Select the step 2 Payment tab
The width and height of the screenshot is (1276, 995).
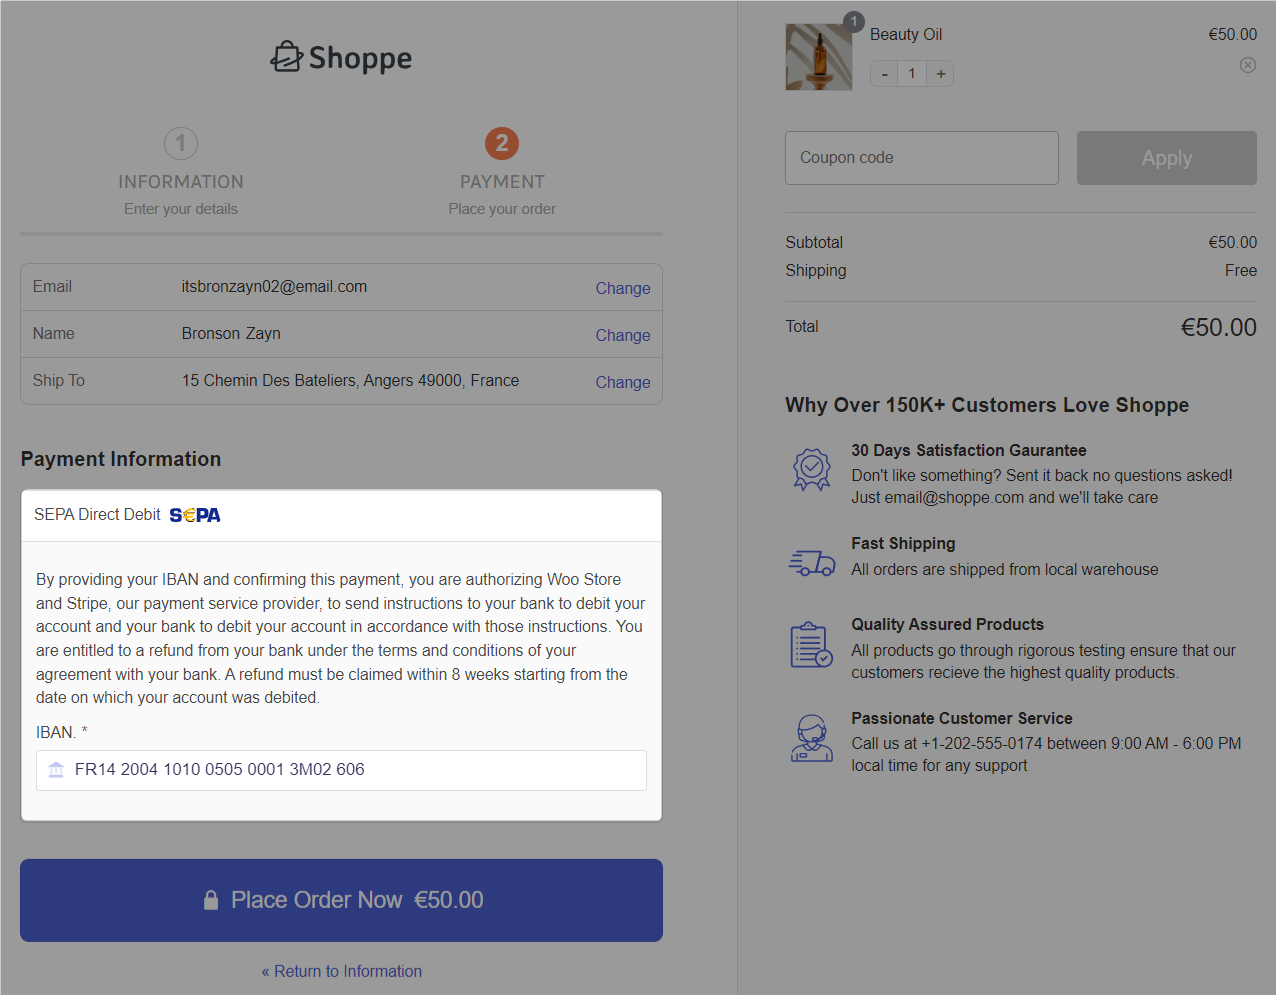pos(502,172)
